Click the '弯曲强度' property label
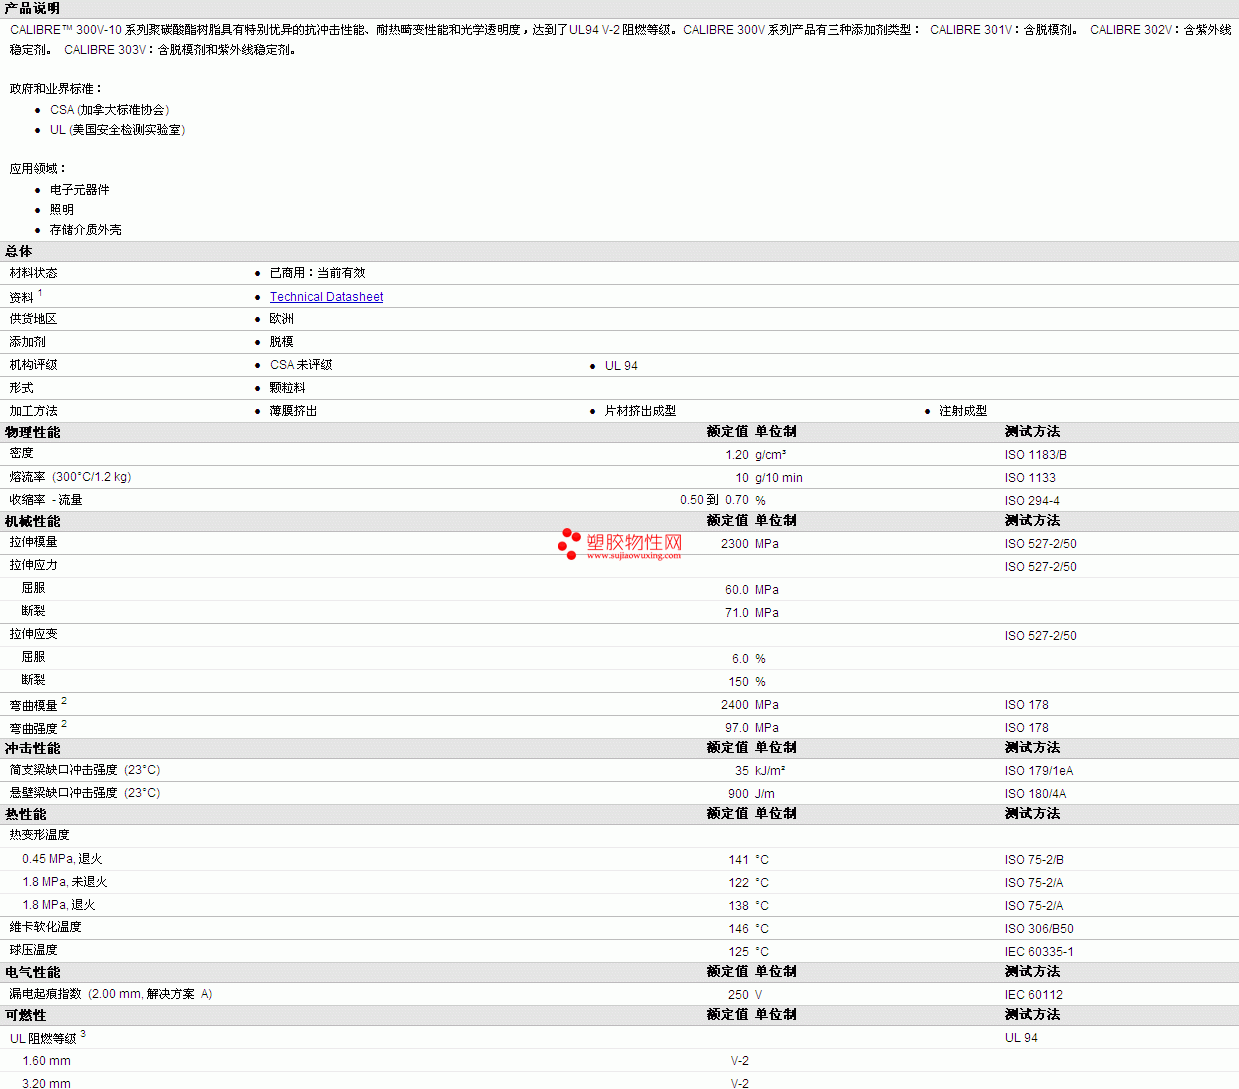 tap(34, 729)
